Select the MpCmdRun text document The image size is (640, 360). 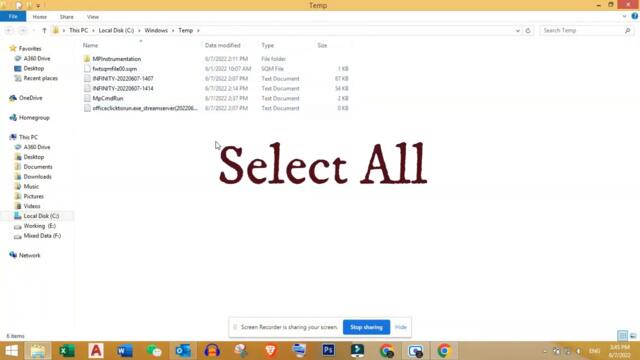point(108,98)
